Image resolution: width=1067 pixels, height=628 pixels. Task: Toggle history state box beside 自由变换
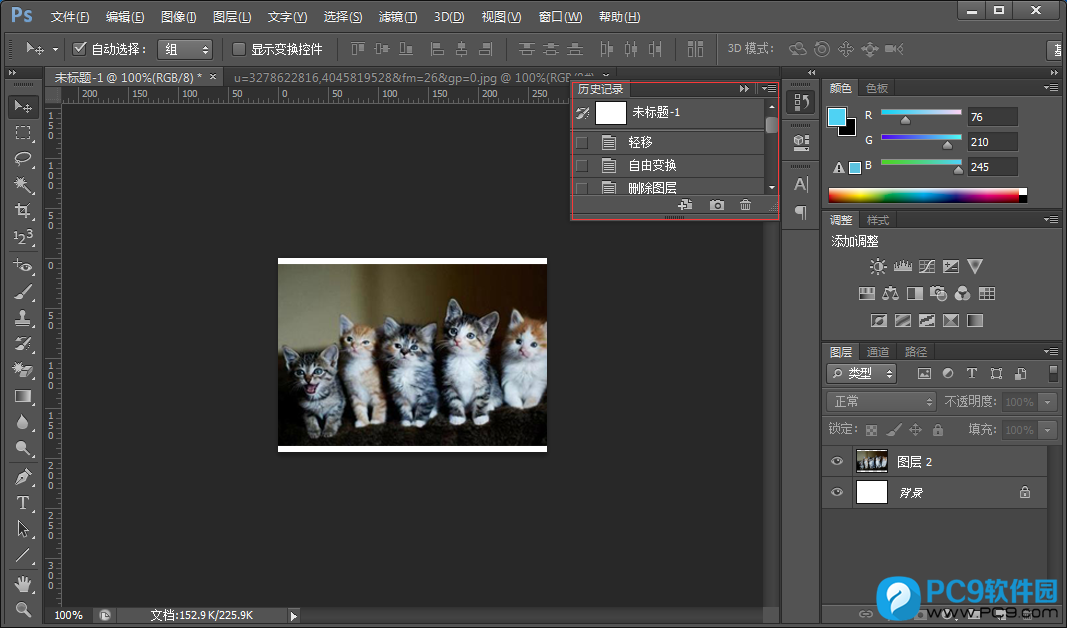click(582, 165)
